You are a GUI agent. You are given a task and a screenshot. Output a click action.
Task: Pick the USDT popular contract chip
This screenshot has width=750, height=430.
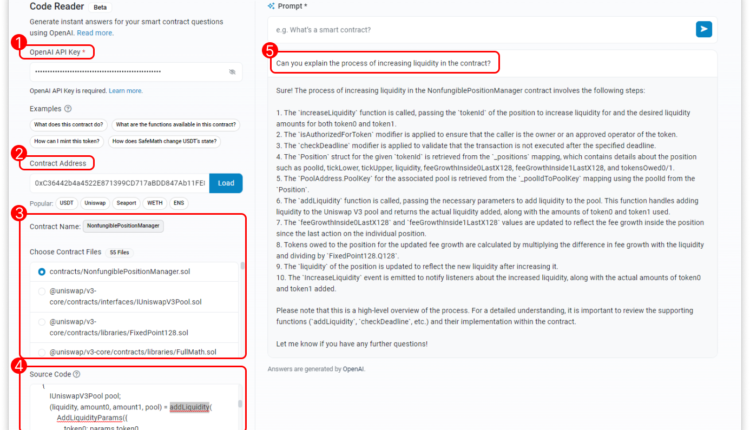coord(66,203)
